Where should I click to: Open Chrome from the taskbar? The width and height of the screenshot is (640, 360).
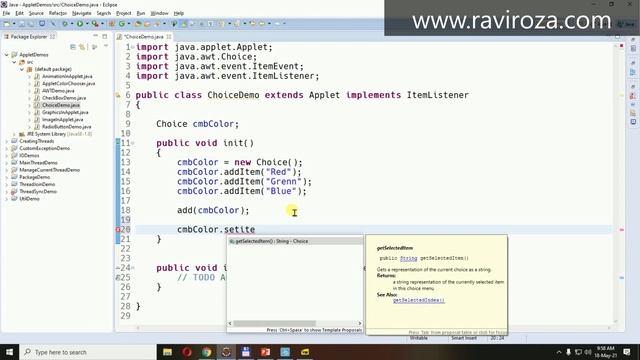point(207,352)
